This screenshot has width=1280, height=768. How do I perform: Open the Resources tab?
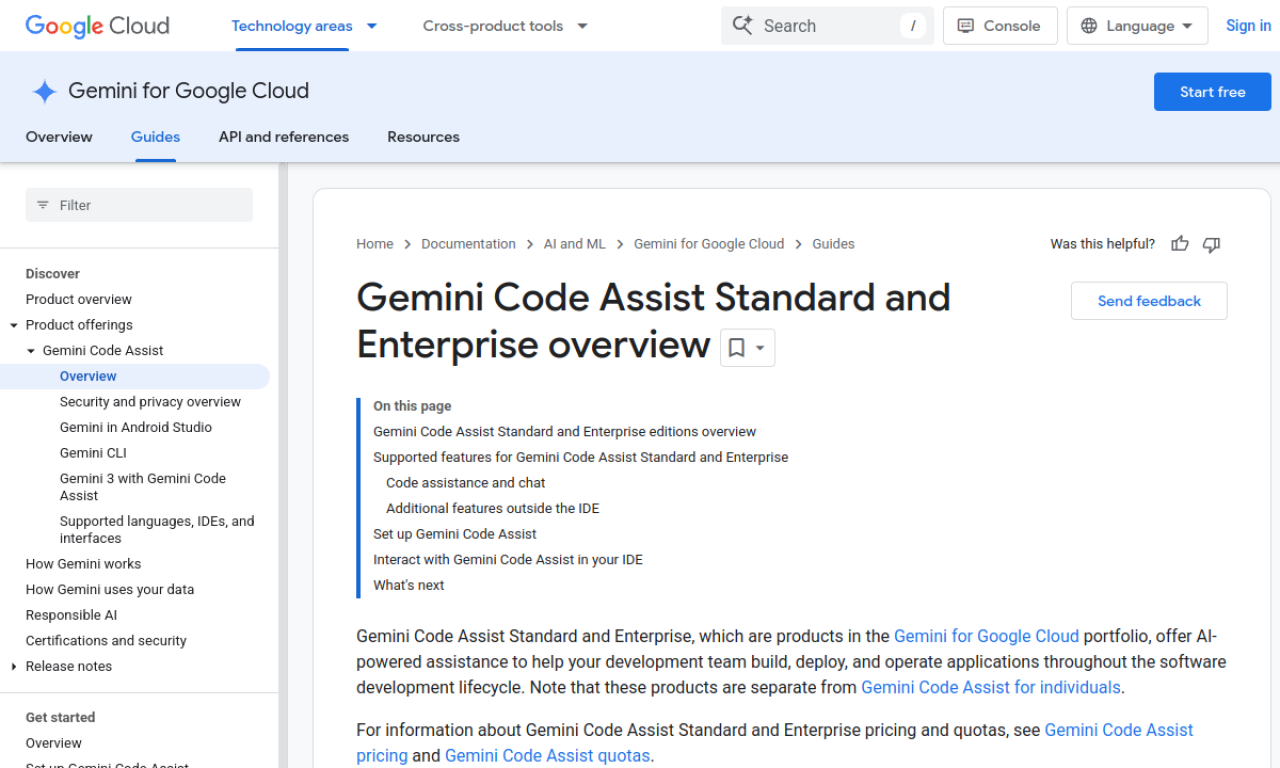pos(423,137)
